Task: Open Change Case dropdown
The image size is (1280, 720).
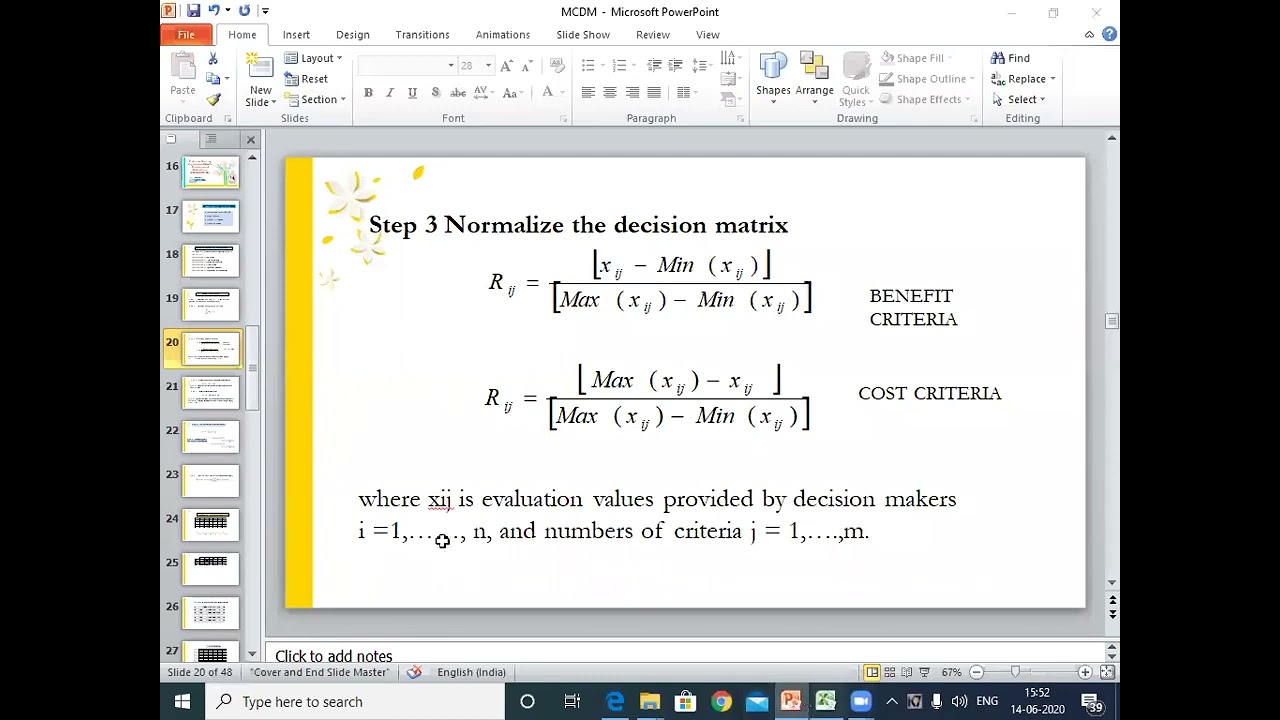Action: point(513,93)
